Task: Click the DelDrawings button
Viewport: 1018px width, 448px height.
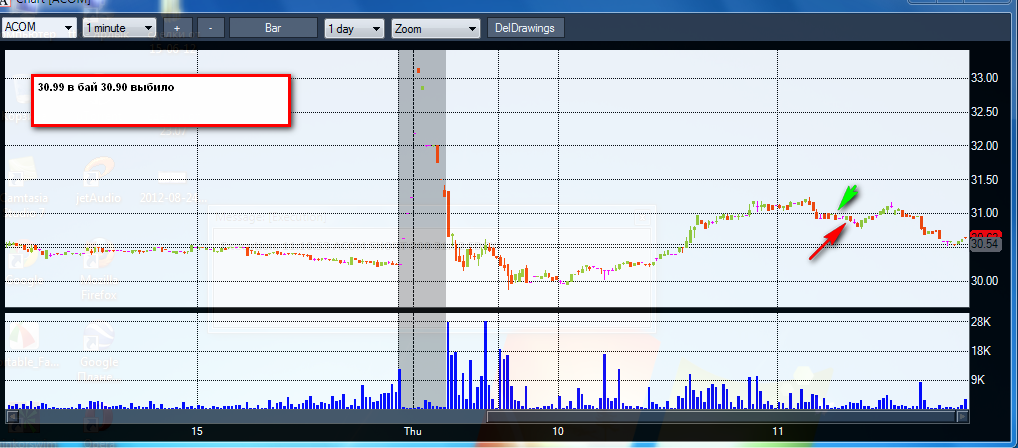Action: (x=525, y=28)
